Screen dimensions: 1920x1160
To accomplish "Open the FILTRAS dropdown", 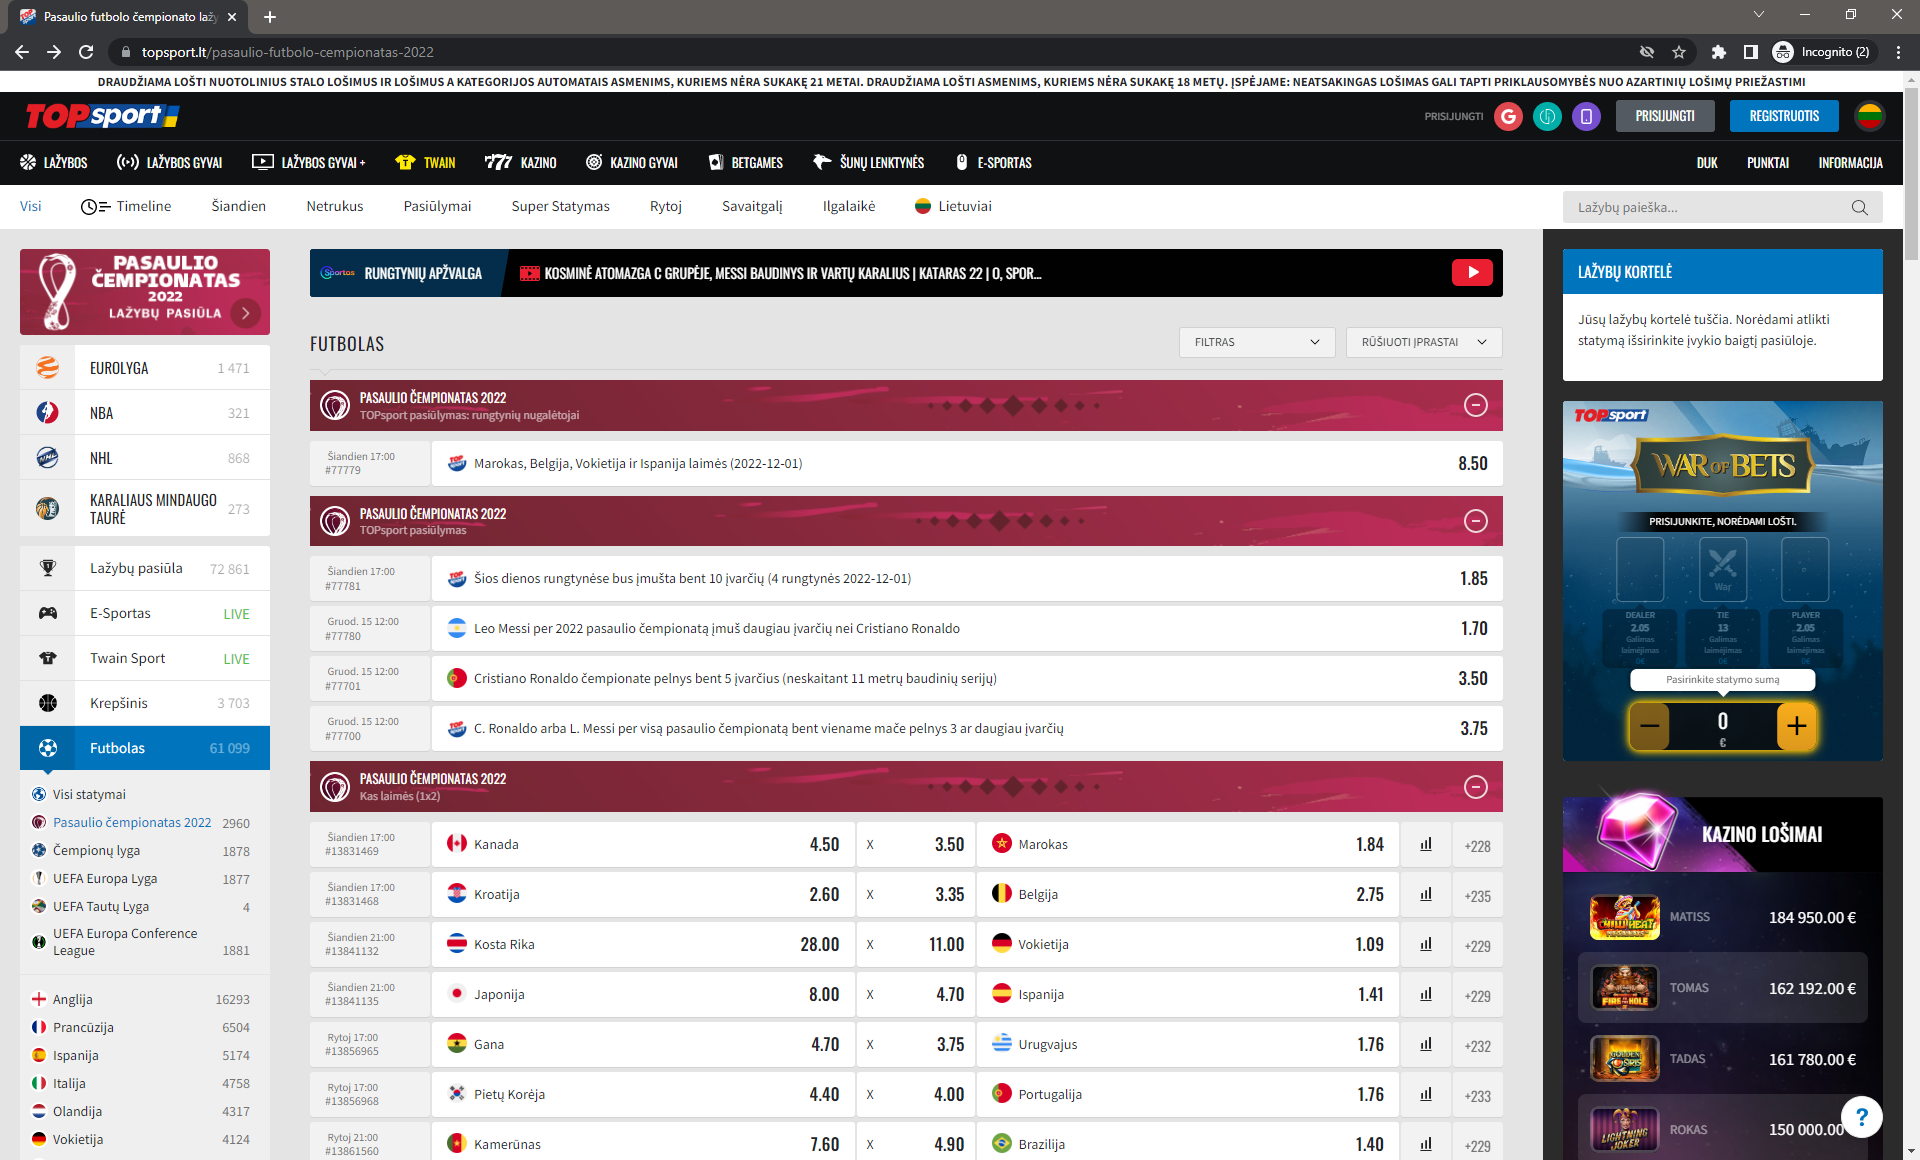I will click(1256, 342).
